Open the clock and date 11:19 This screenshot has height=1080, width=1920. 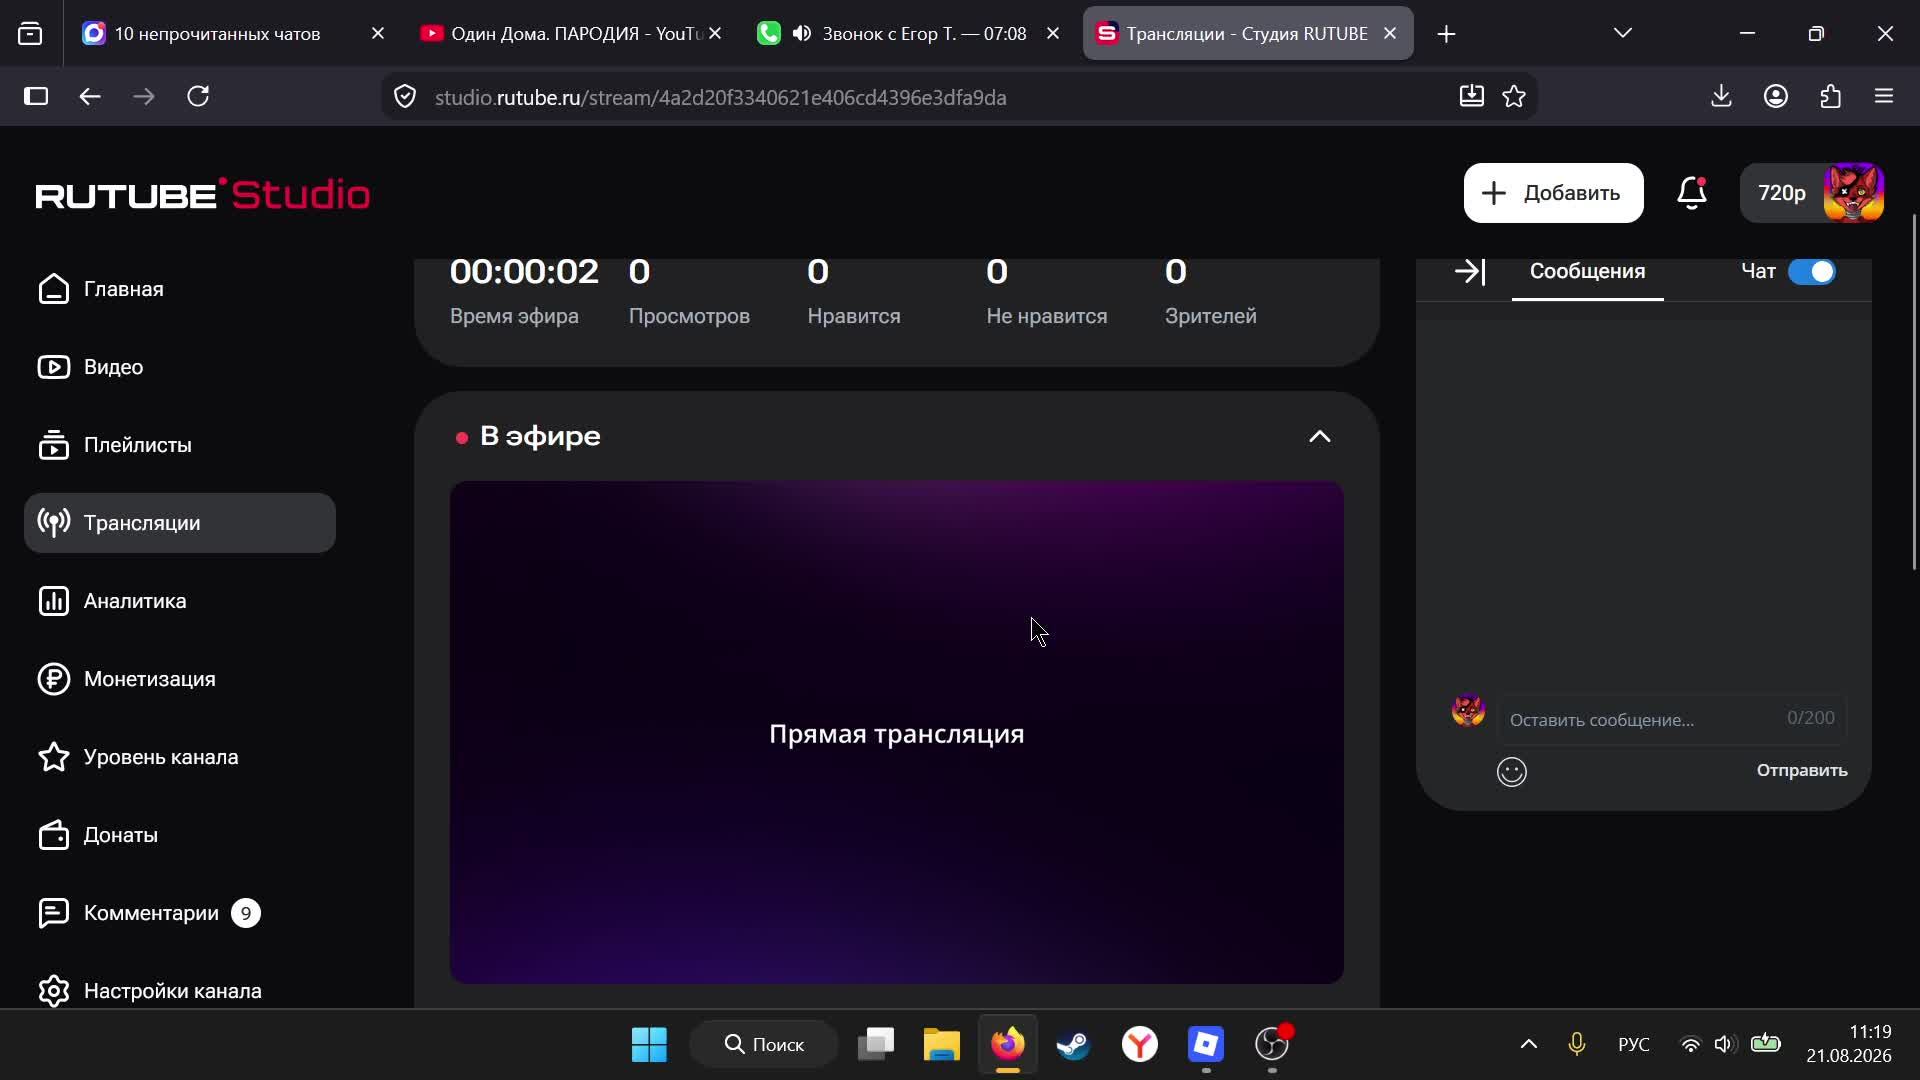pos(1849,1045)
